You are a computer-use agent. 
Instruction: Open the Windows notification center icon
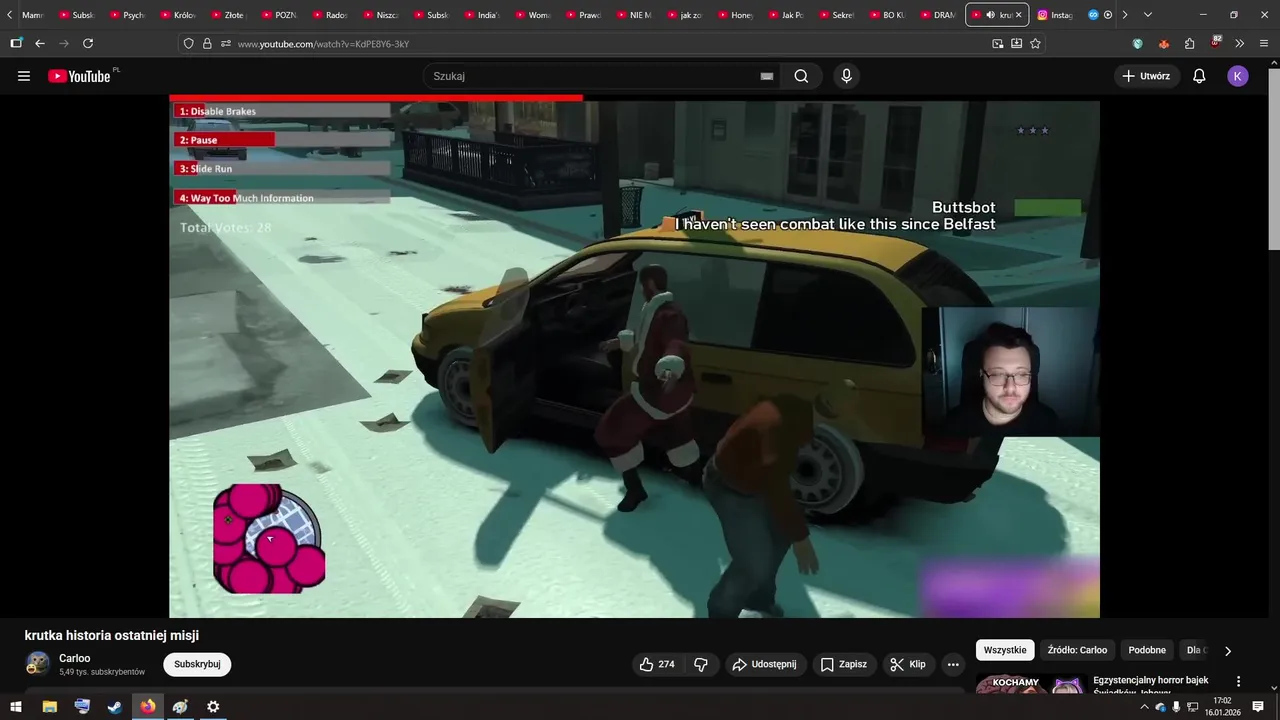pos(1258,707)
